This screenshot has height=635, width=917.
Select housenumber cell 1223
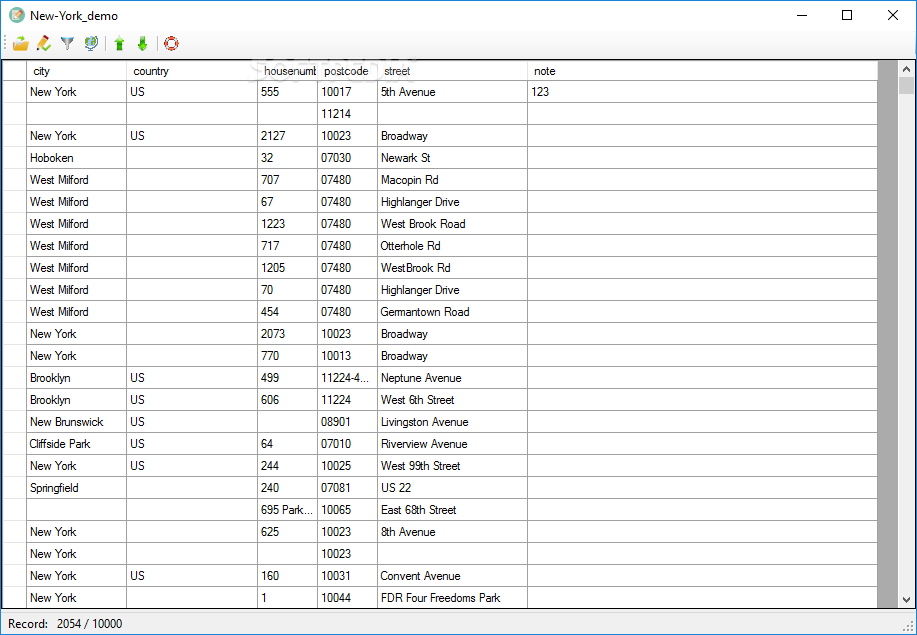coord(287,224)
